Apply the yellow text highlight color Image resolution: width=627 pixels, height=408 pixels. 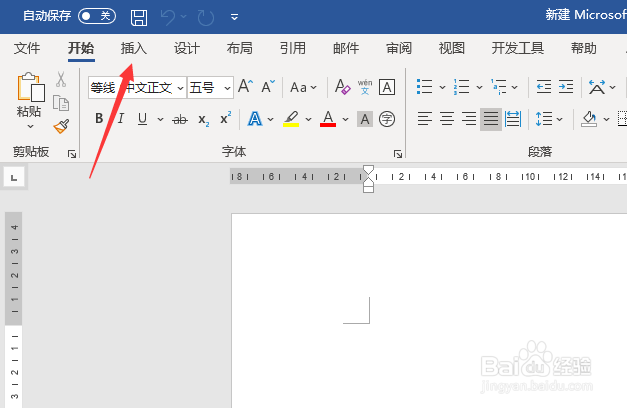click(291, 119)
